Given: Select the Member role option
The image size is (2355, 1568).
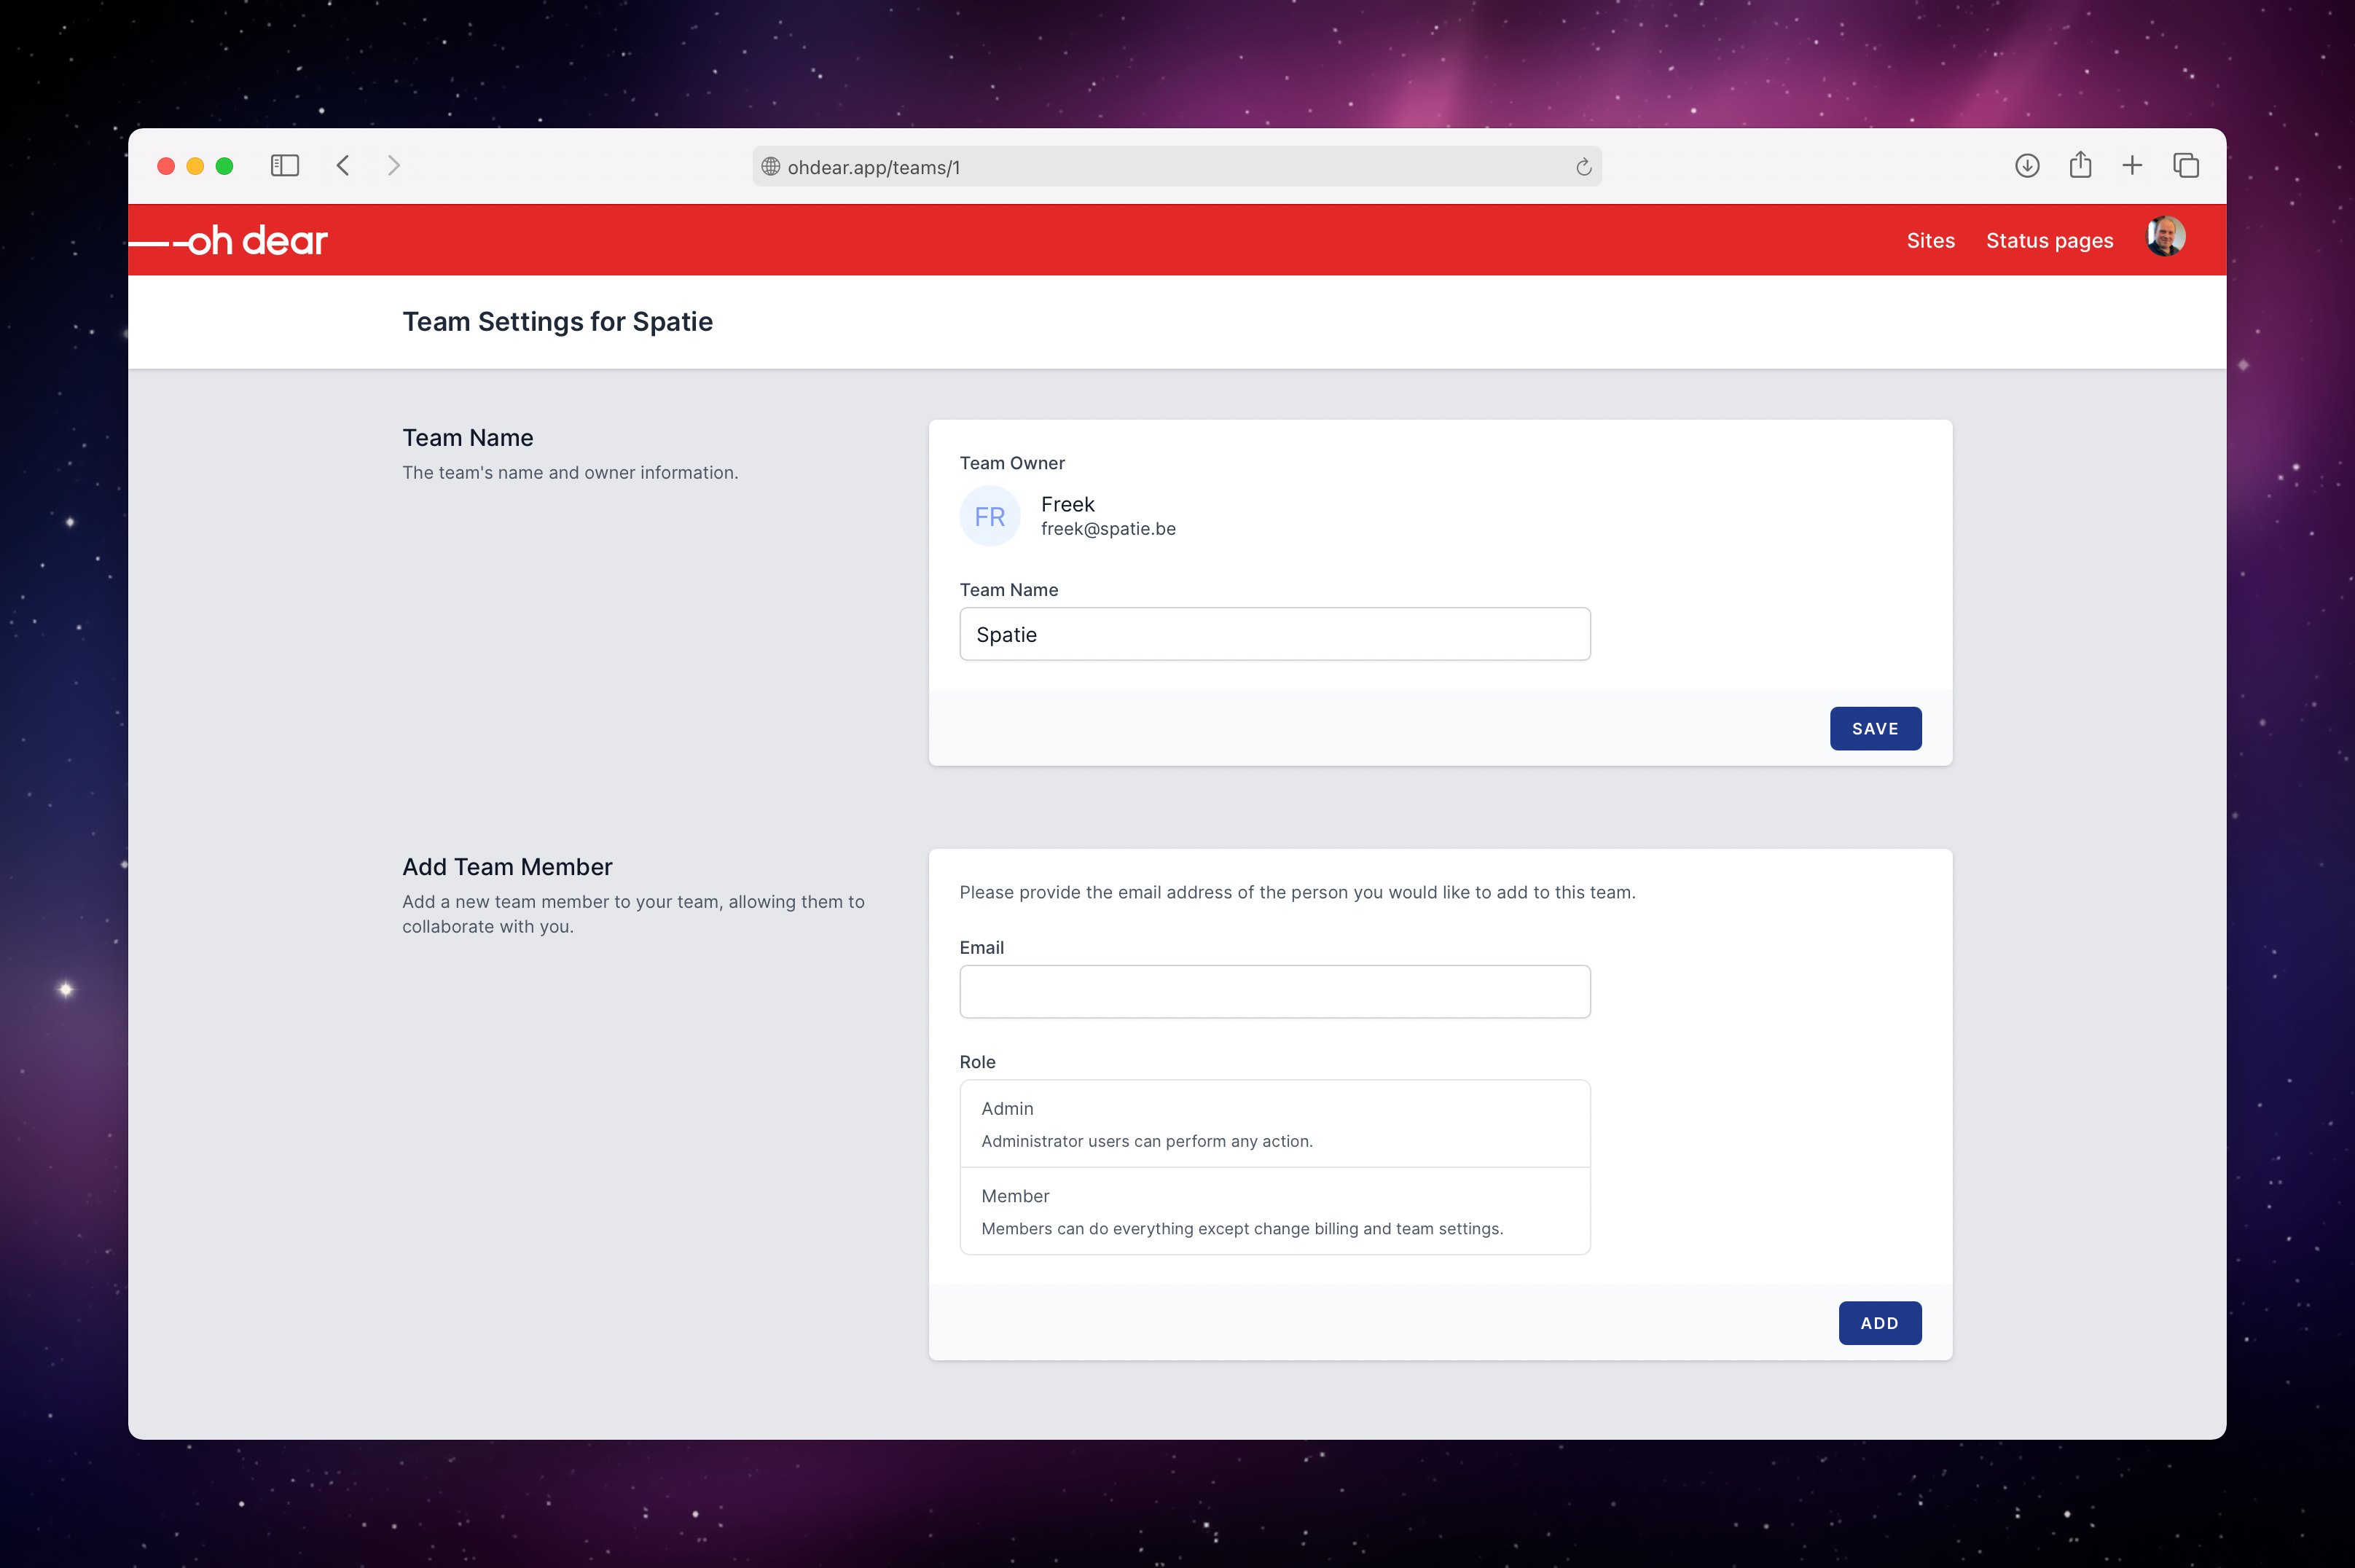Looking at the screenshot, I should tap(1275, 1211).
